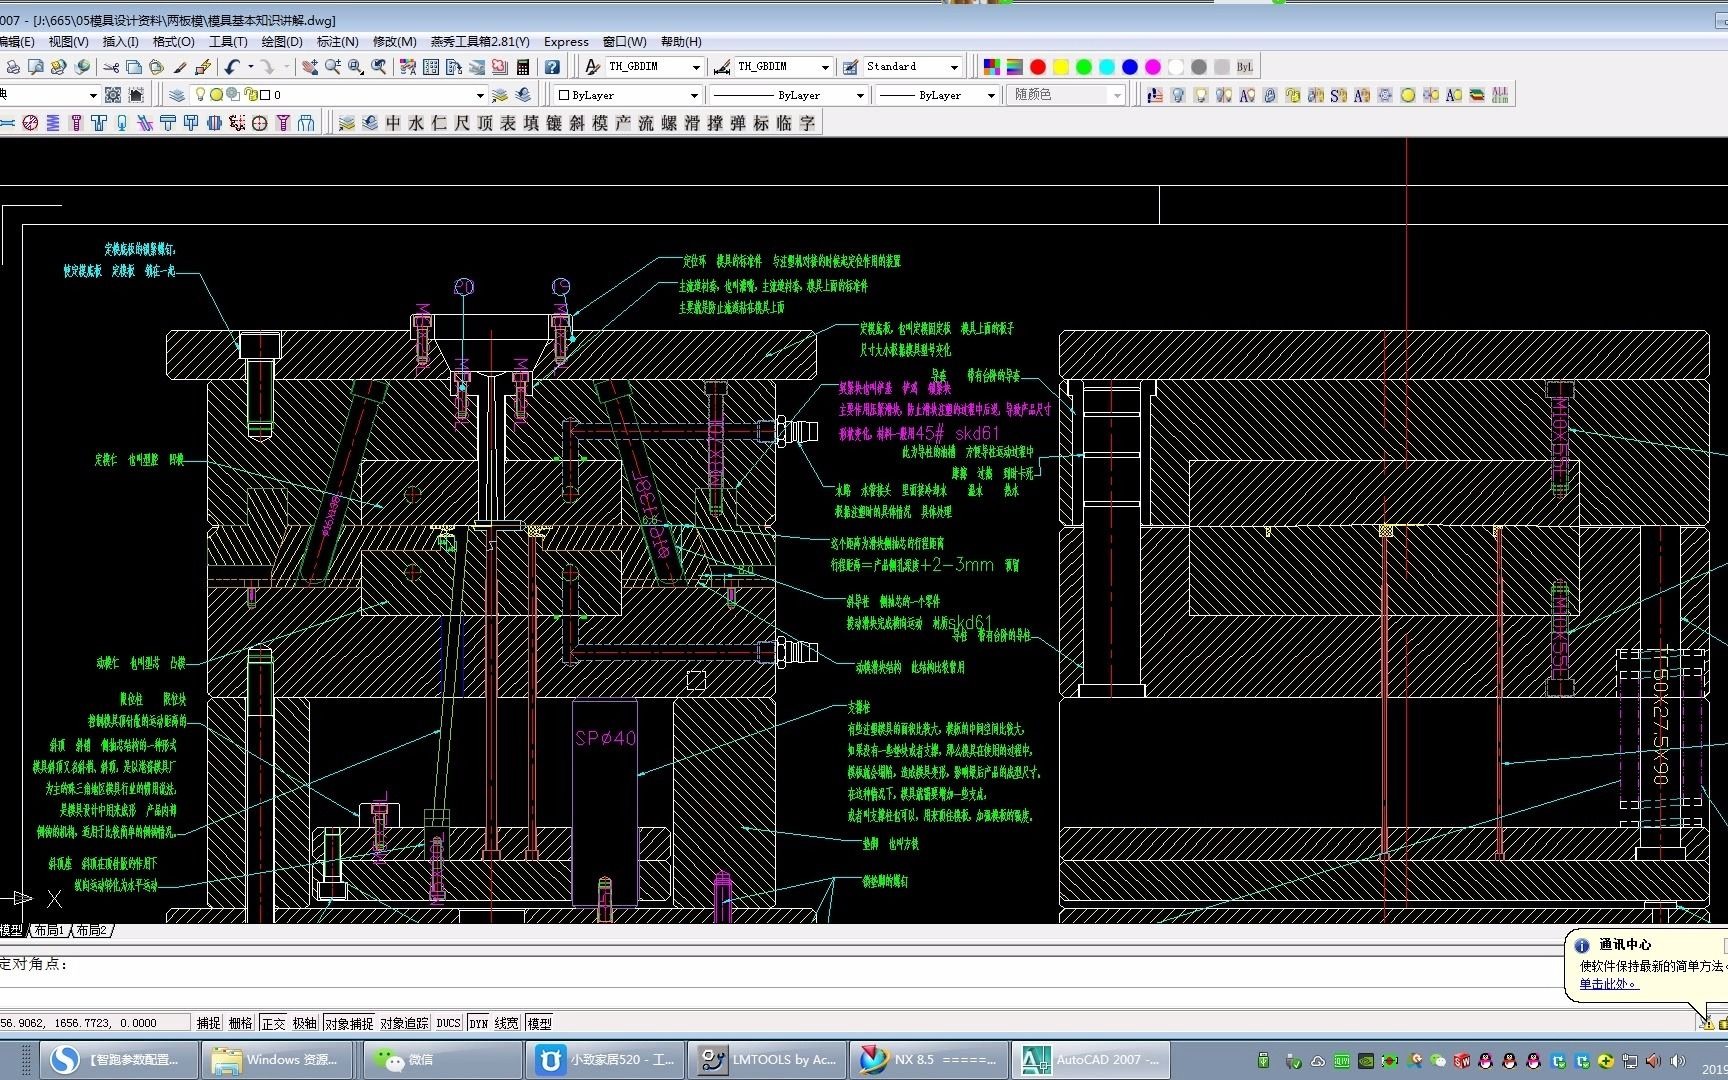Screen dimensions: 1728x1080
Task: Open the QuickCalc calculator icon
Action: coord(523,67)
